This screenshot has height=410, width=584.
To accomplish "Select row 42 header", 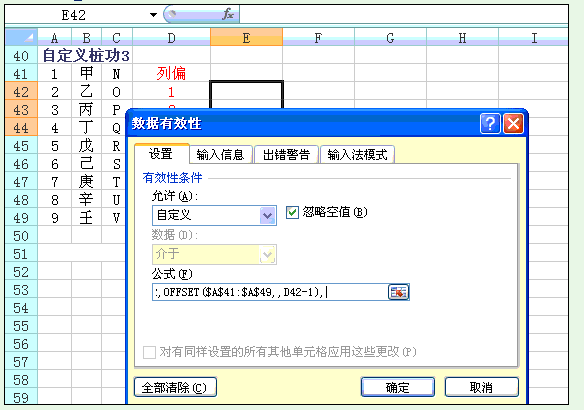I will (x=21, y=92).
